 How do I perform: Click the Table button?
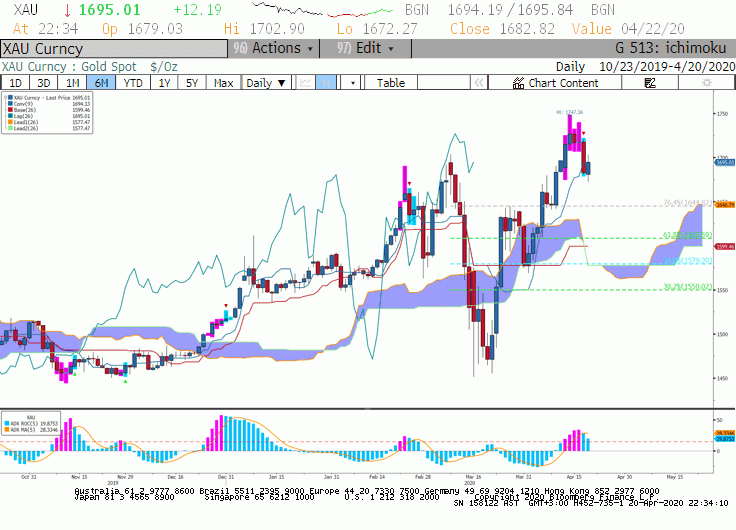(x=391, y=83)
